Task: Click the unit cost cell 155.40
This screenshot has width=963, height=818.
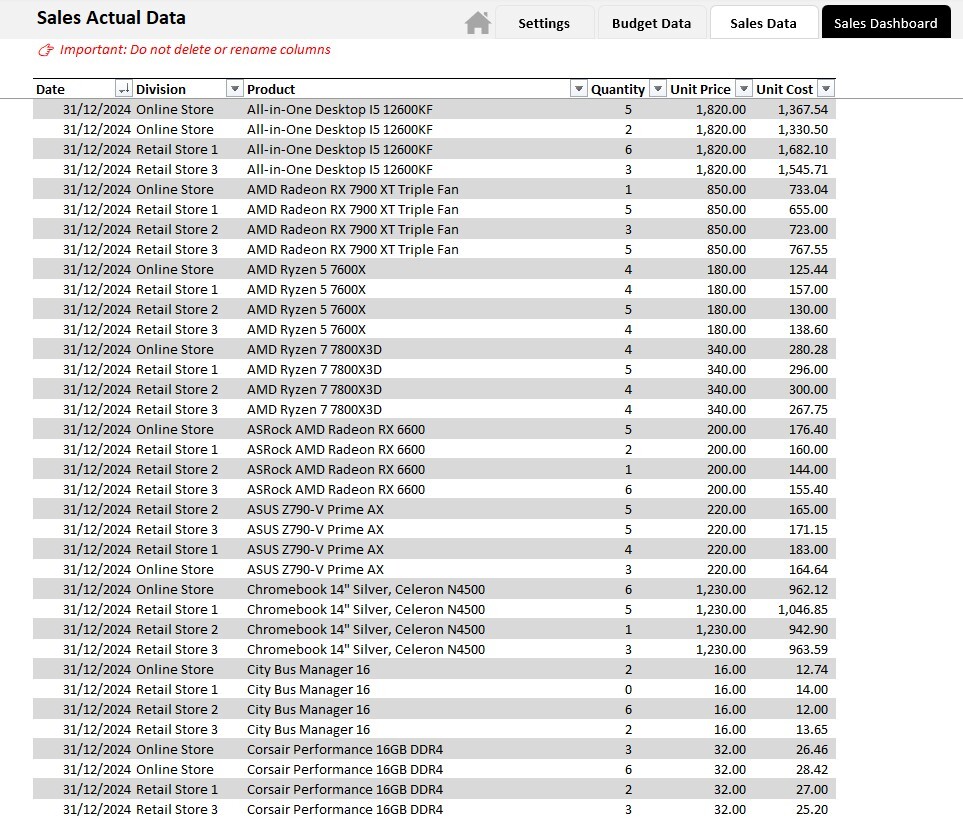Action: click(x=808, y=489)
